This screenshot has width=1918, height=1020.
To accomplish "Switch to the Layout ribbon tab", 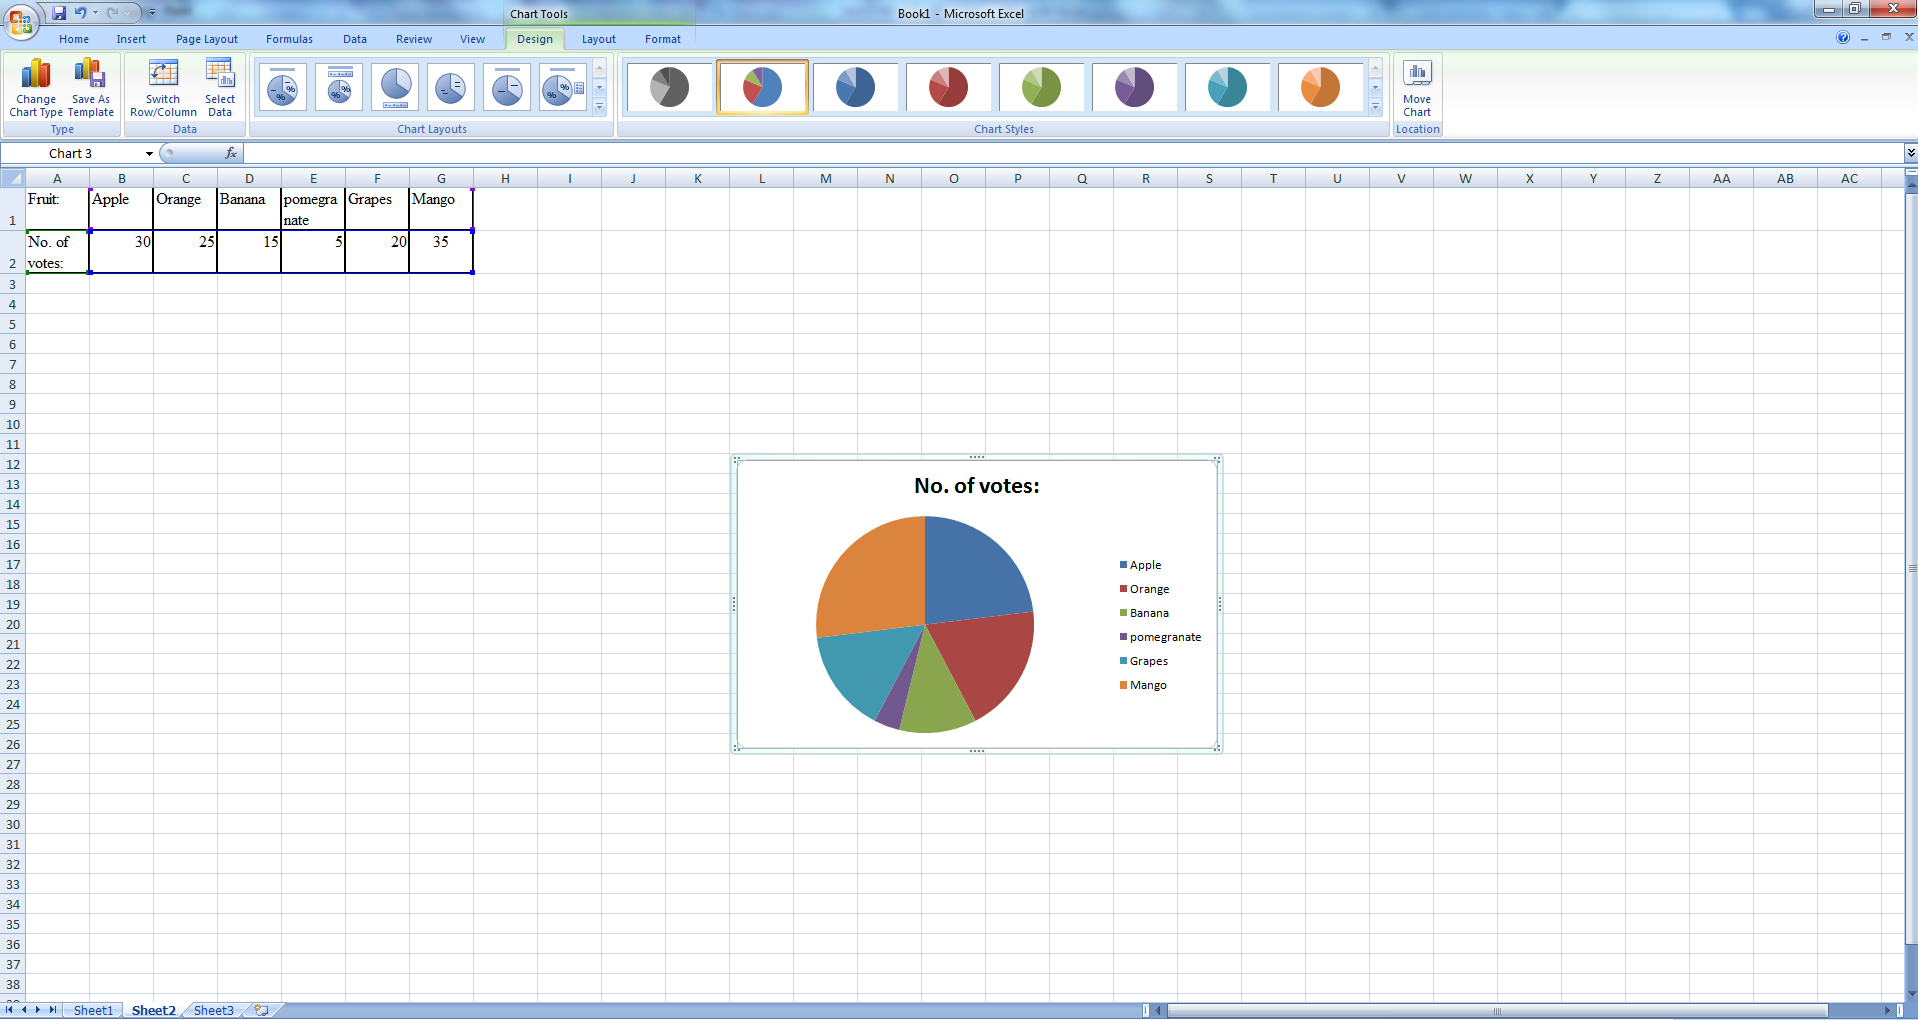I will tap(598, 39).
